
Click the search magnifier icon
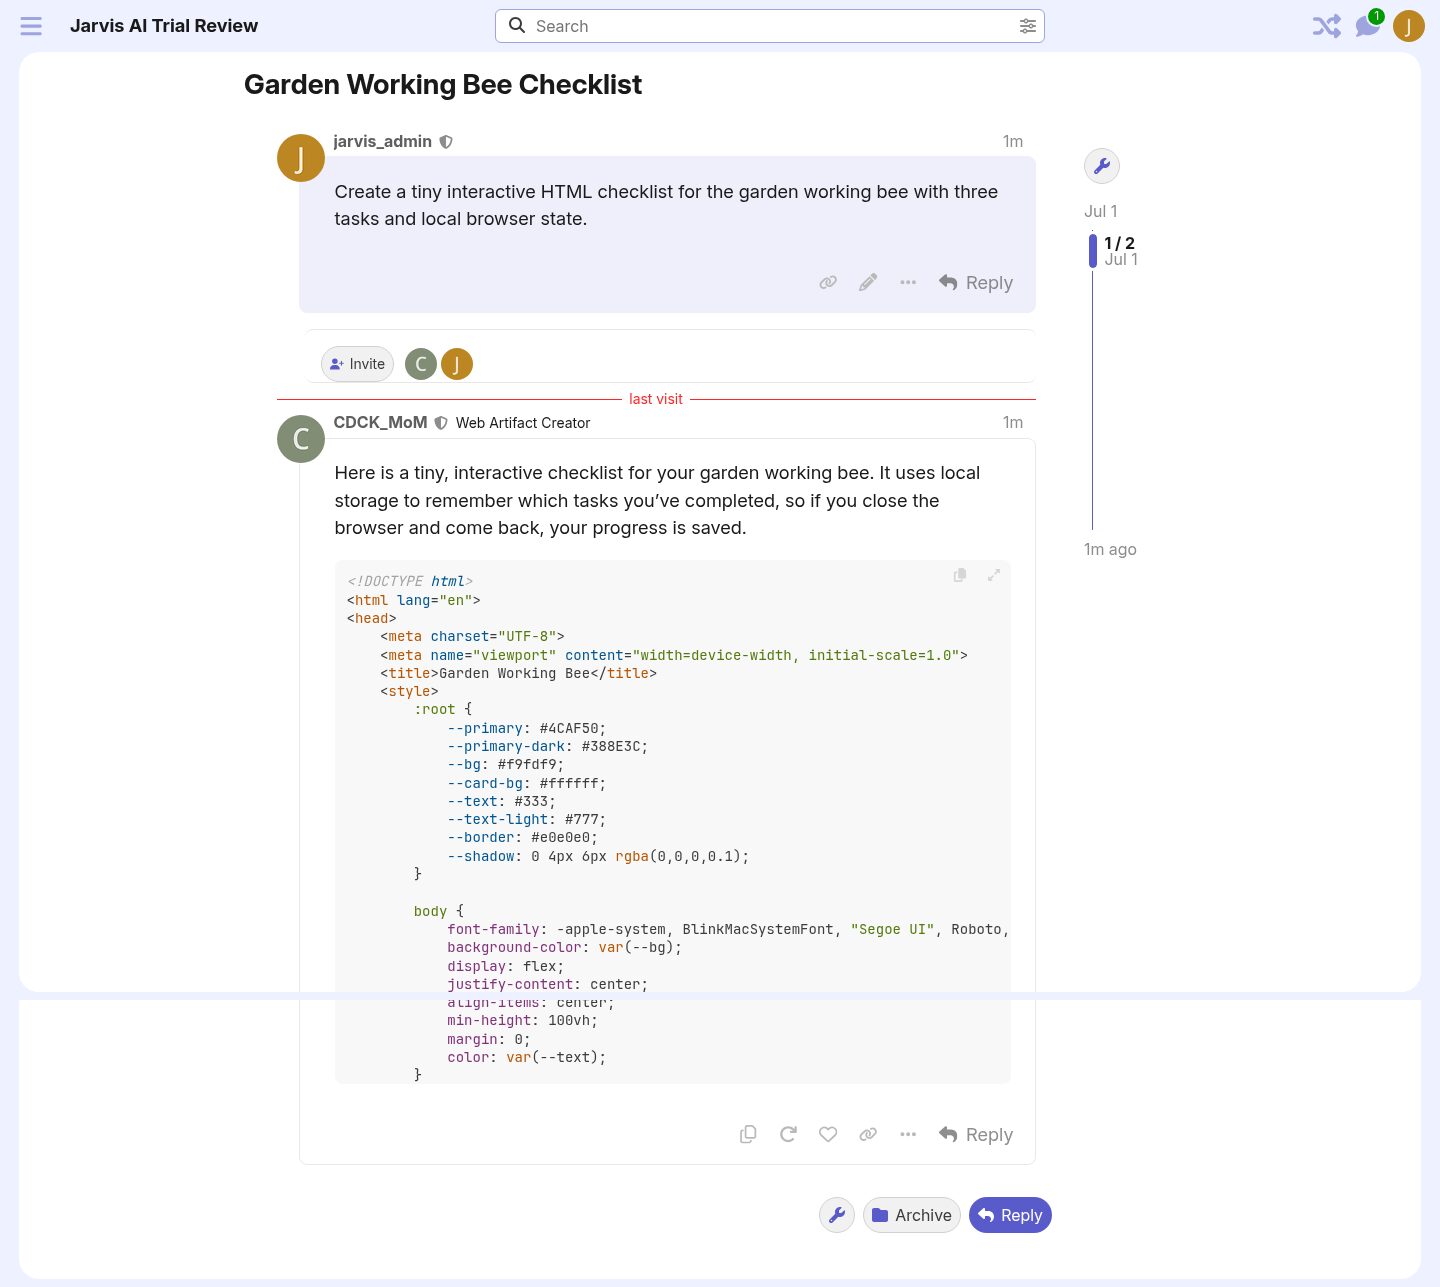517,26
